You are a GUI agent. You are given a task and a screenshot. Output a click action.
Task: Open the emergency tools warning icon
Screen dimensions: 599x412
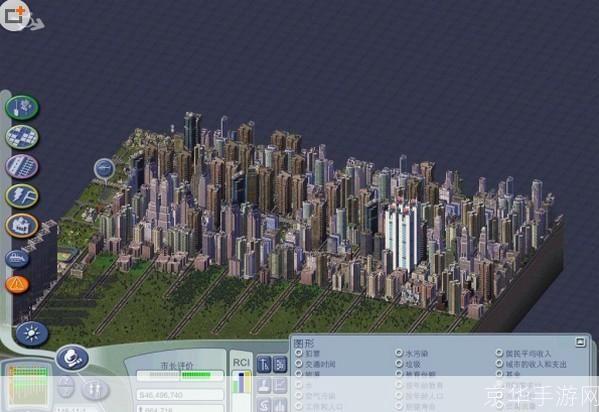(x=17, y=284)
